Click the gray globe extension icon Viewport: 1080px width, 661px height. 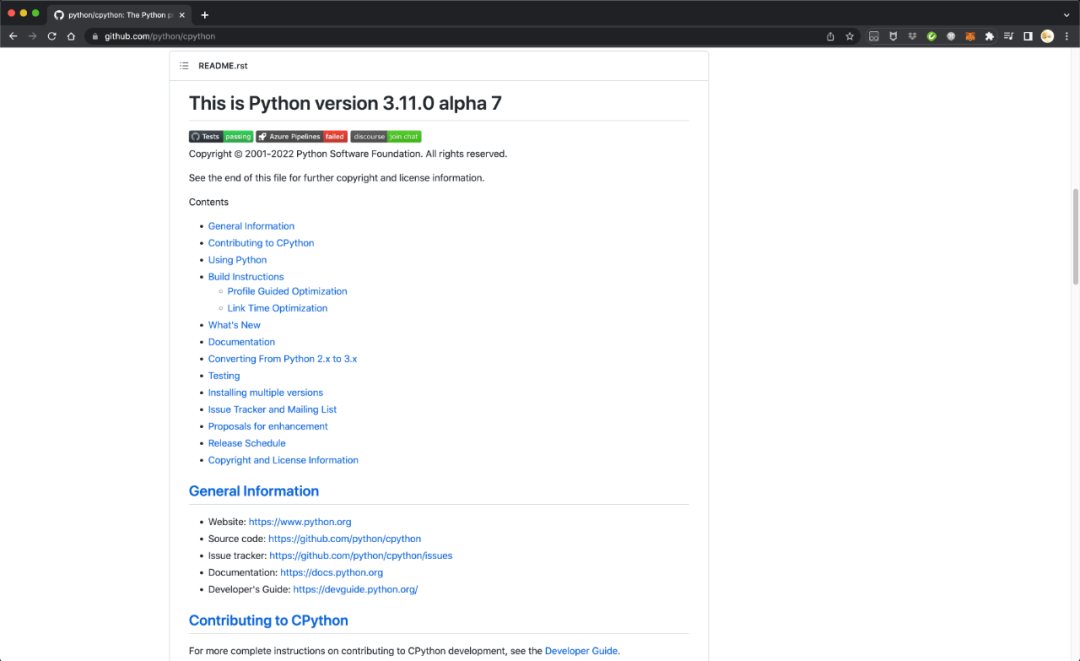pos(951,36)
